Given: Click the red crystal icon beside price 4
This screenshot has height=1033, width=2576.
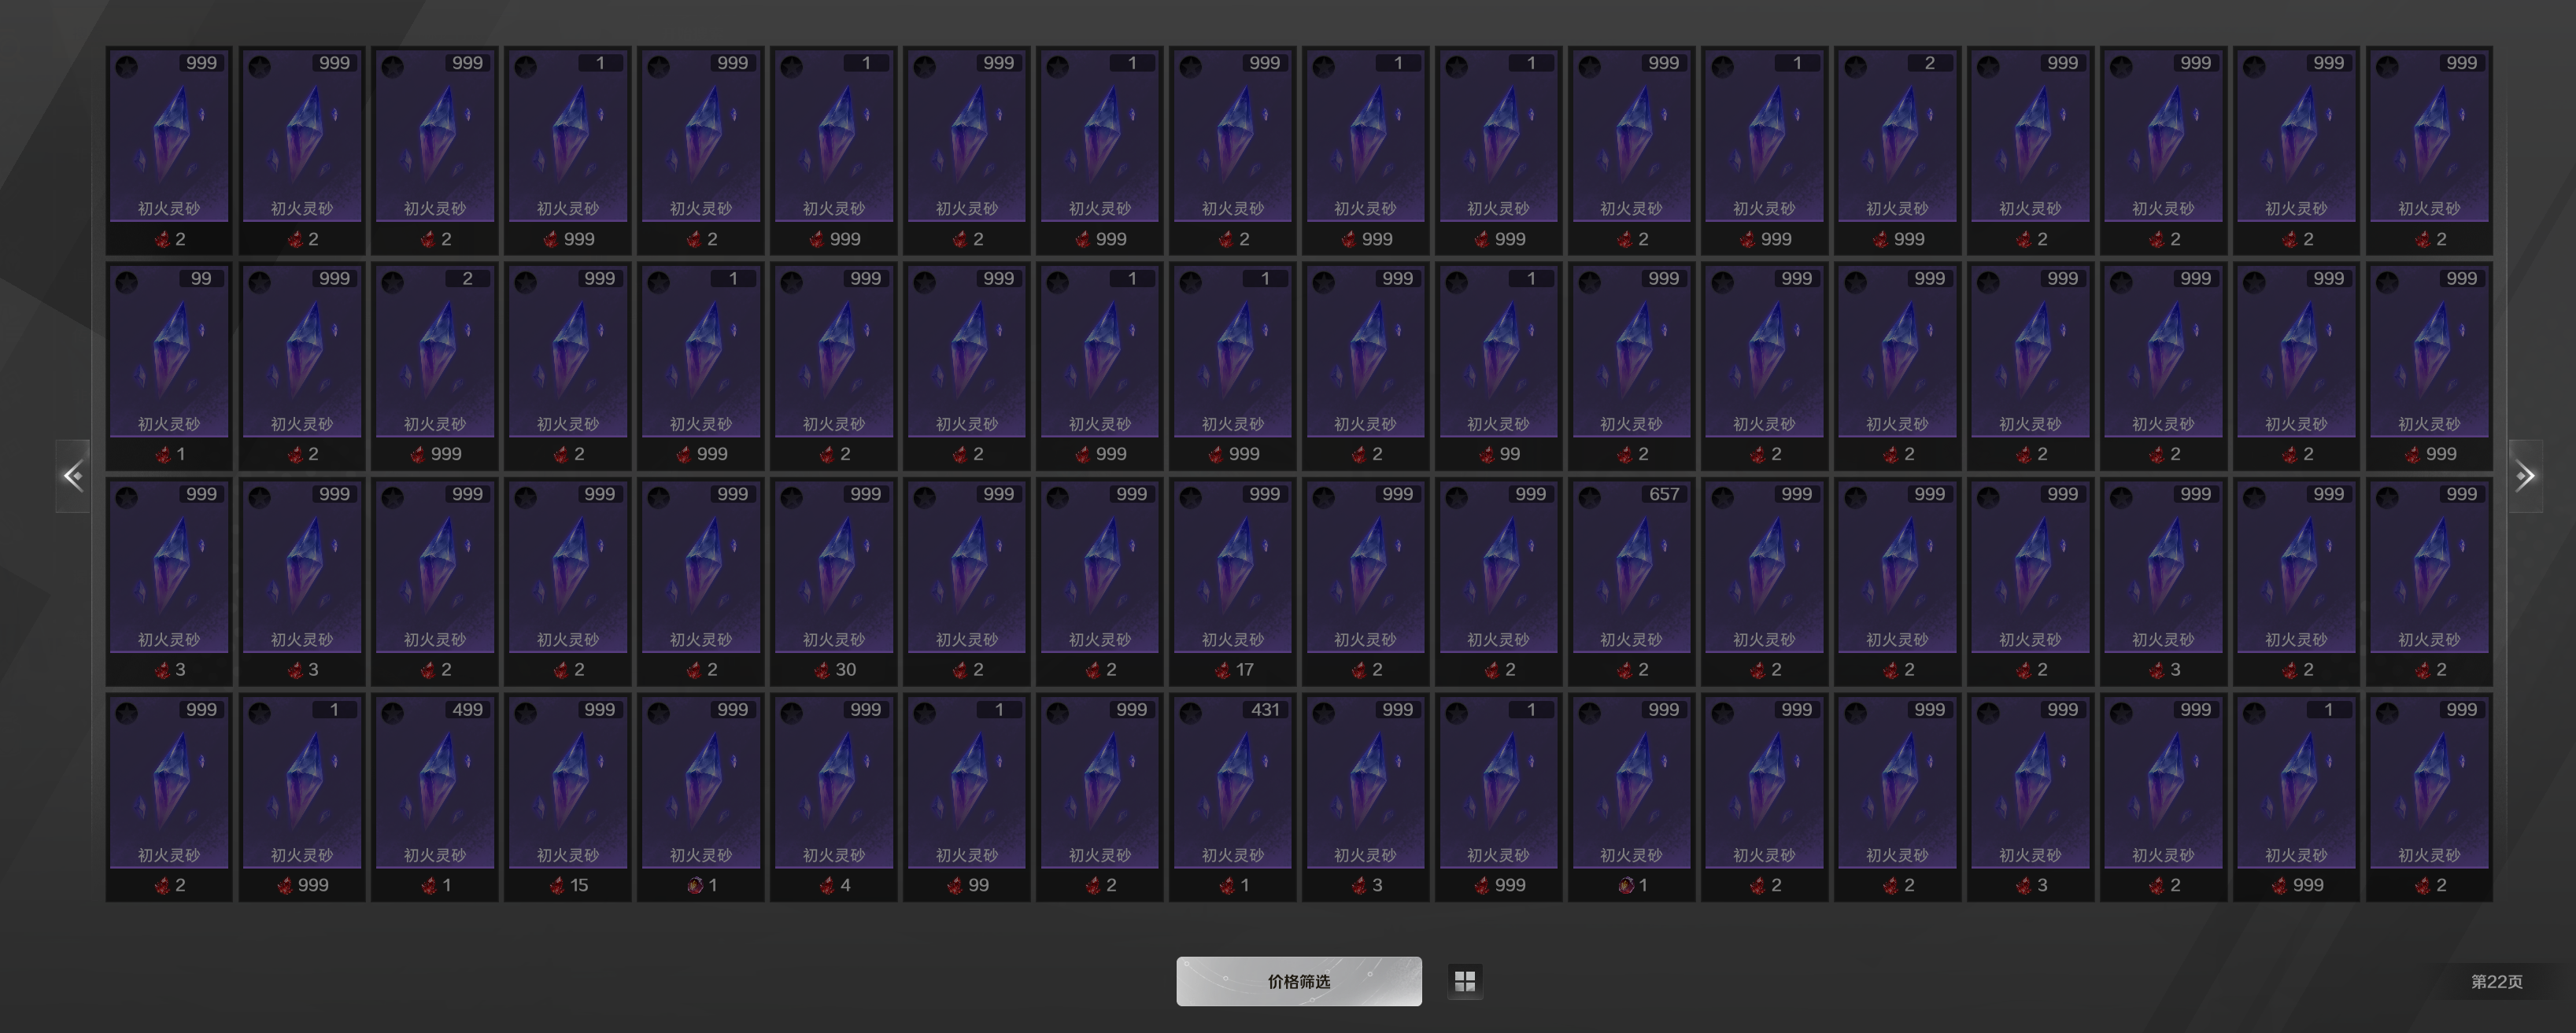Looking at the screenshot, I should point(828,885).
